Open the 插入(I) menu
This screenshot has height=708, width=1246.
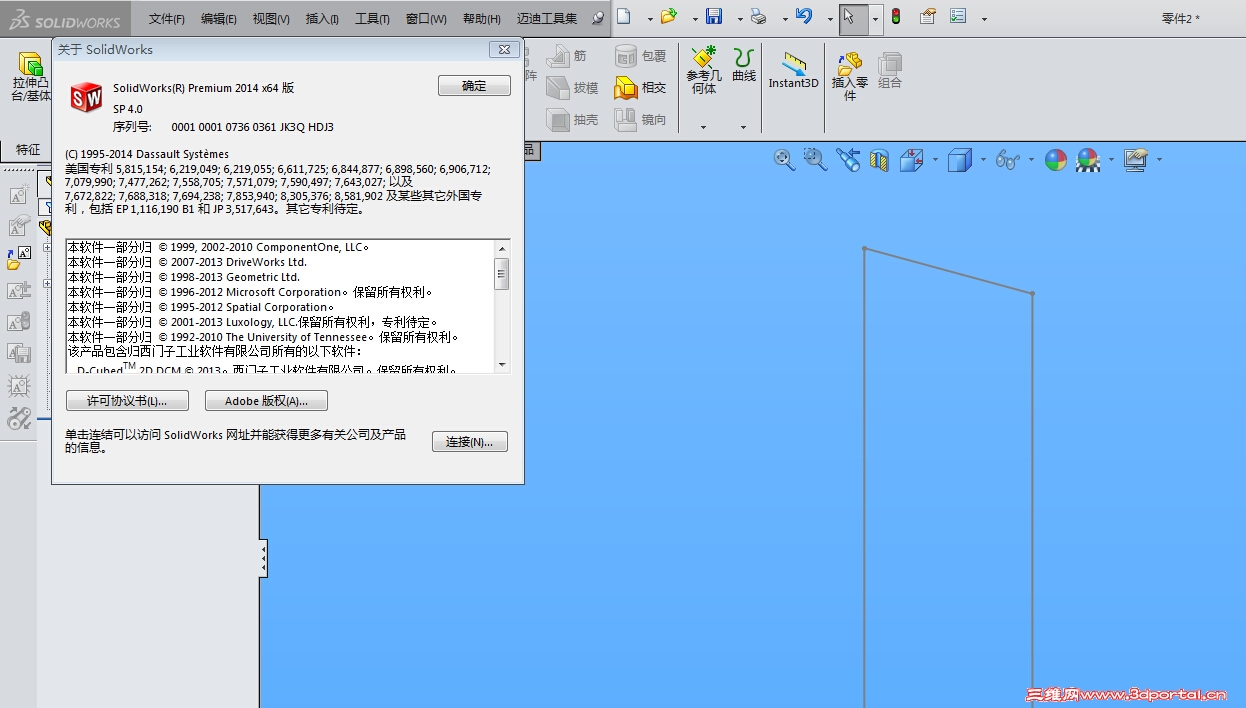322,19
